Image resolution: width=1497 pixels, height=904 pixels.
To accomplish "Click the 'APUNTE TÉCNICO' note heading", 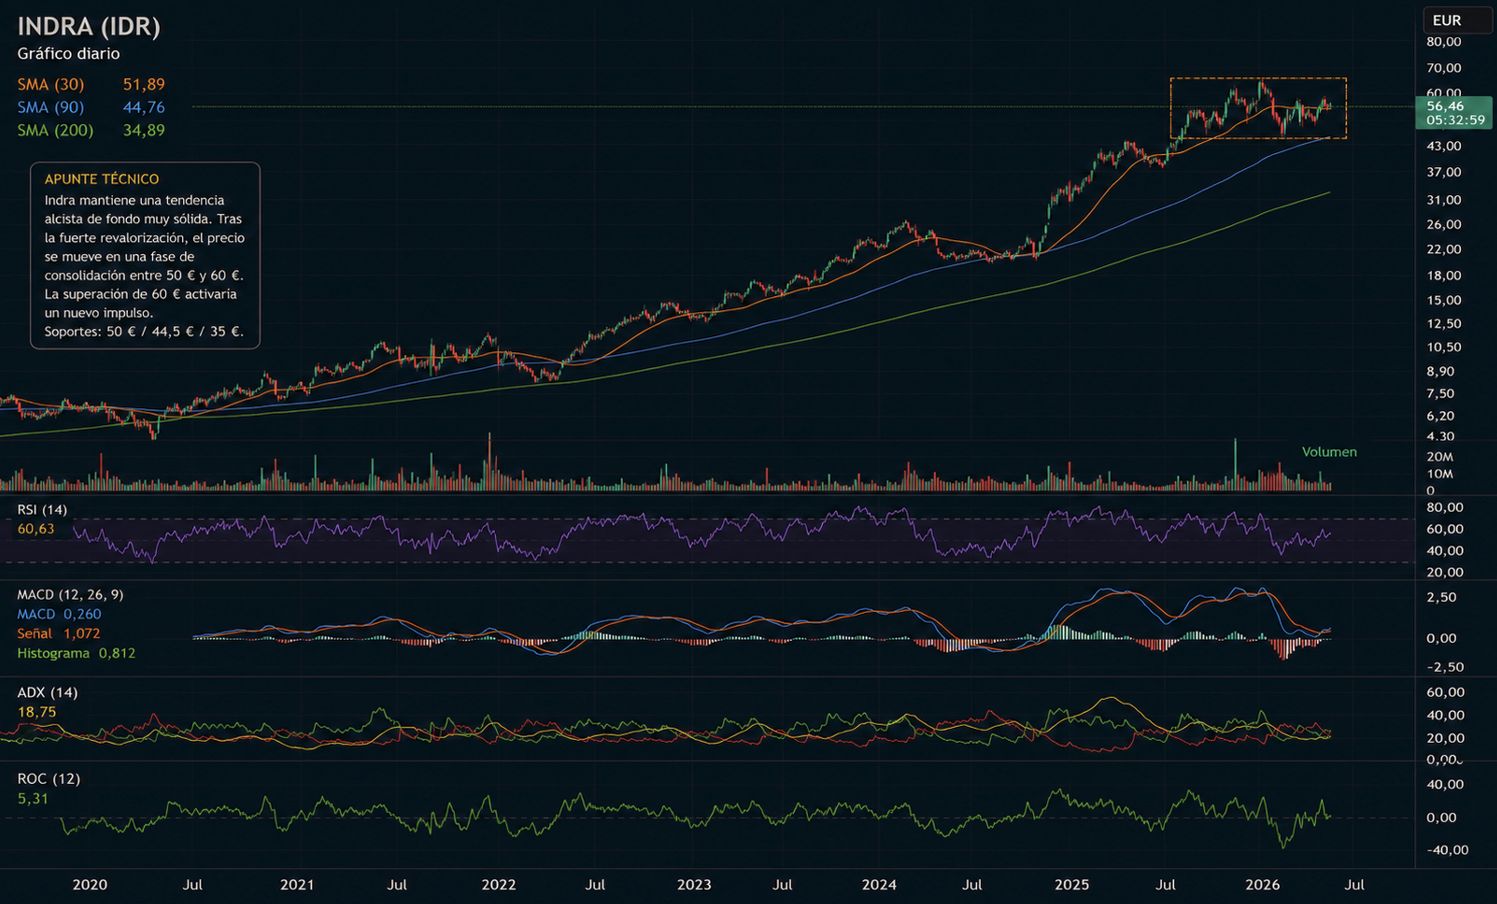I will tap(102, 180).
